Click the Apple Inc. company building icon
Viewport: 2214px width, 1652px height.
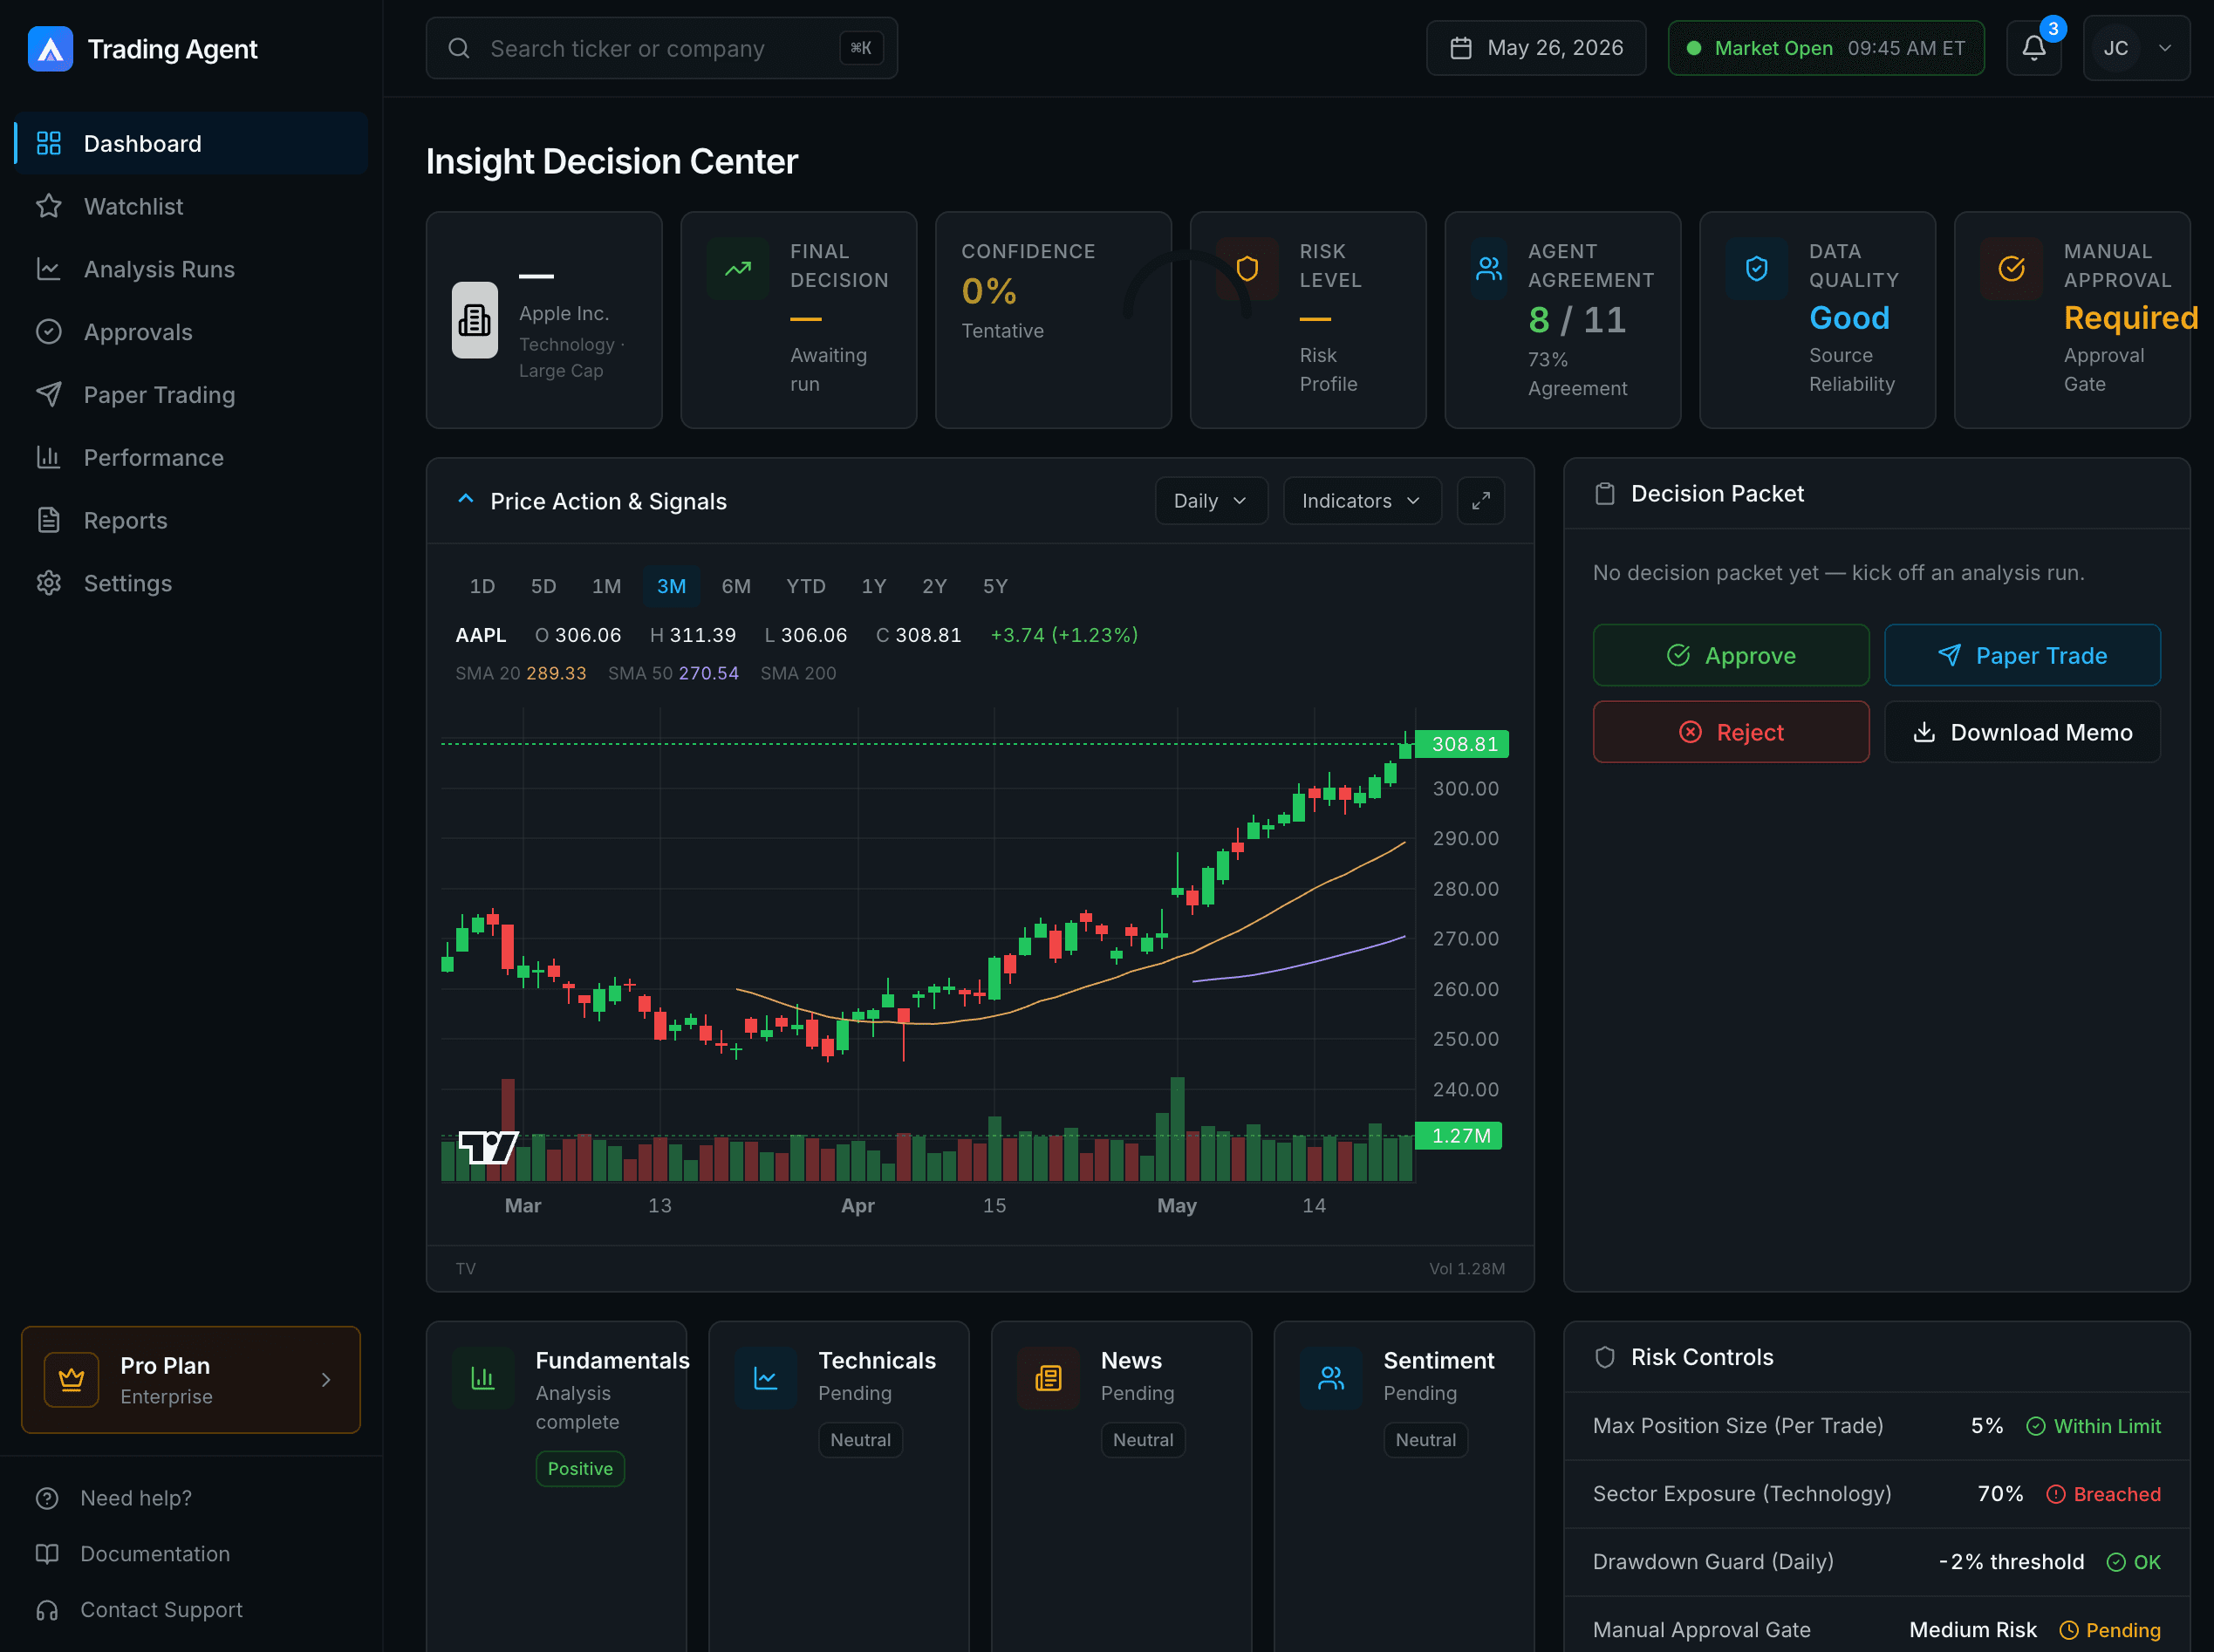pyautogui.click(x=474, y=320)
